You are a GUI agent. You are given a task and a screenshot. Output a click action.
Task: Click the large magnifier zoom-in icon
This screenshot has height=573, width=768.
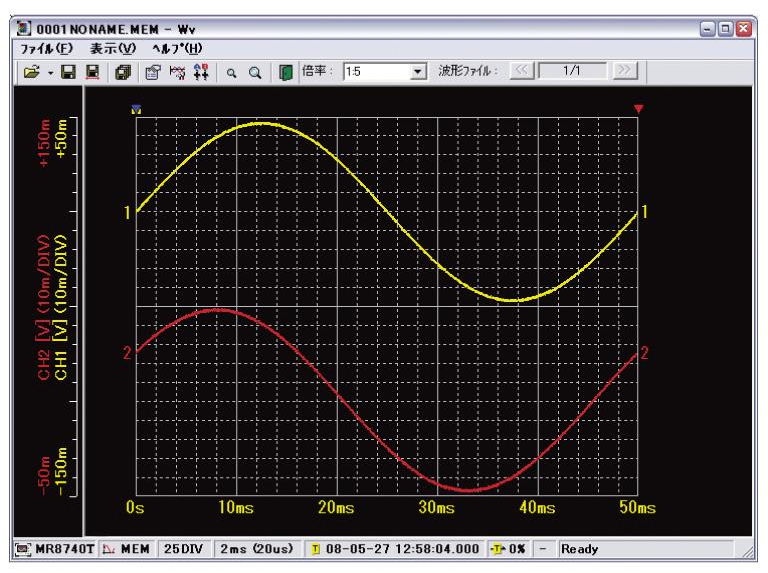255,73
